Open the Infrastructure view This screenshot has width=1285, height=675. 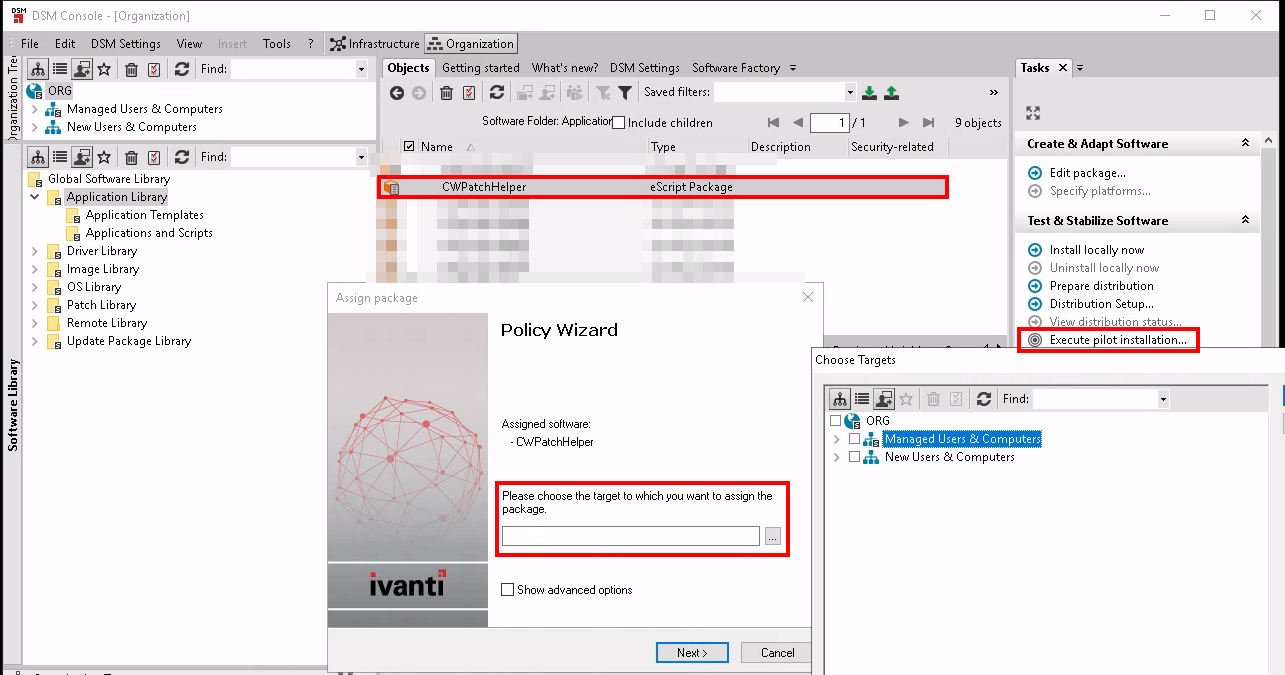point(375,44)
